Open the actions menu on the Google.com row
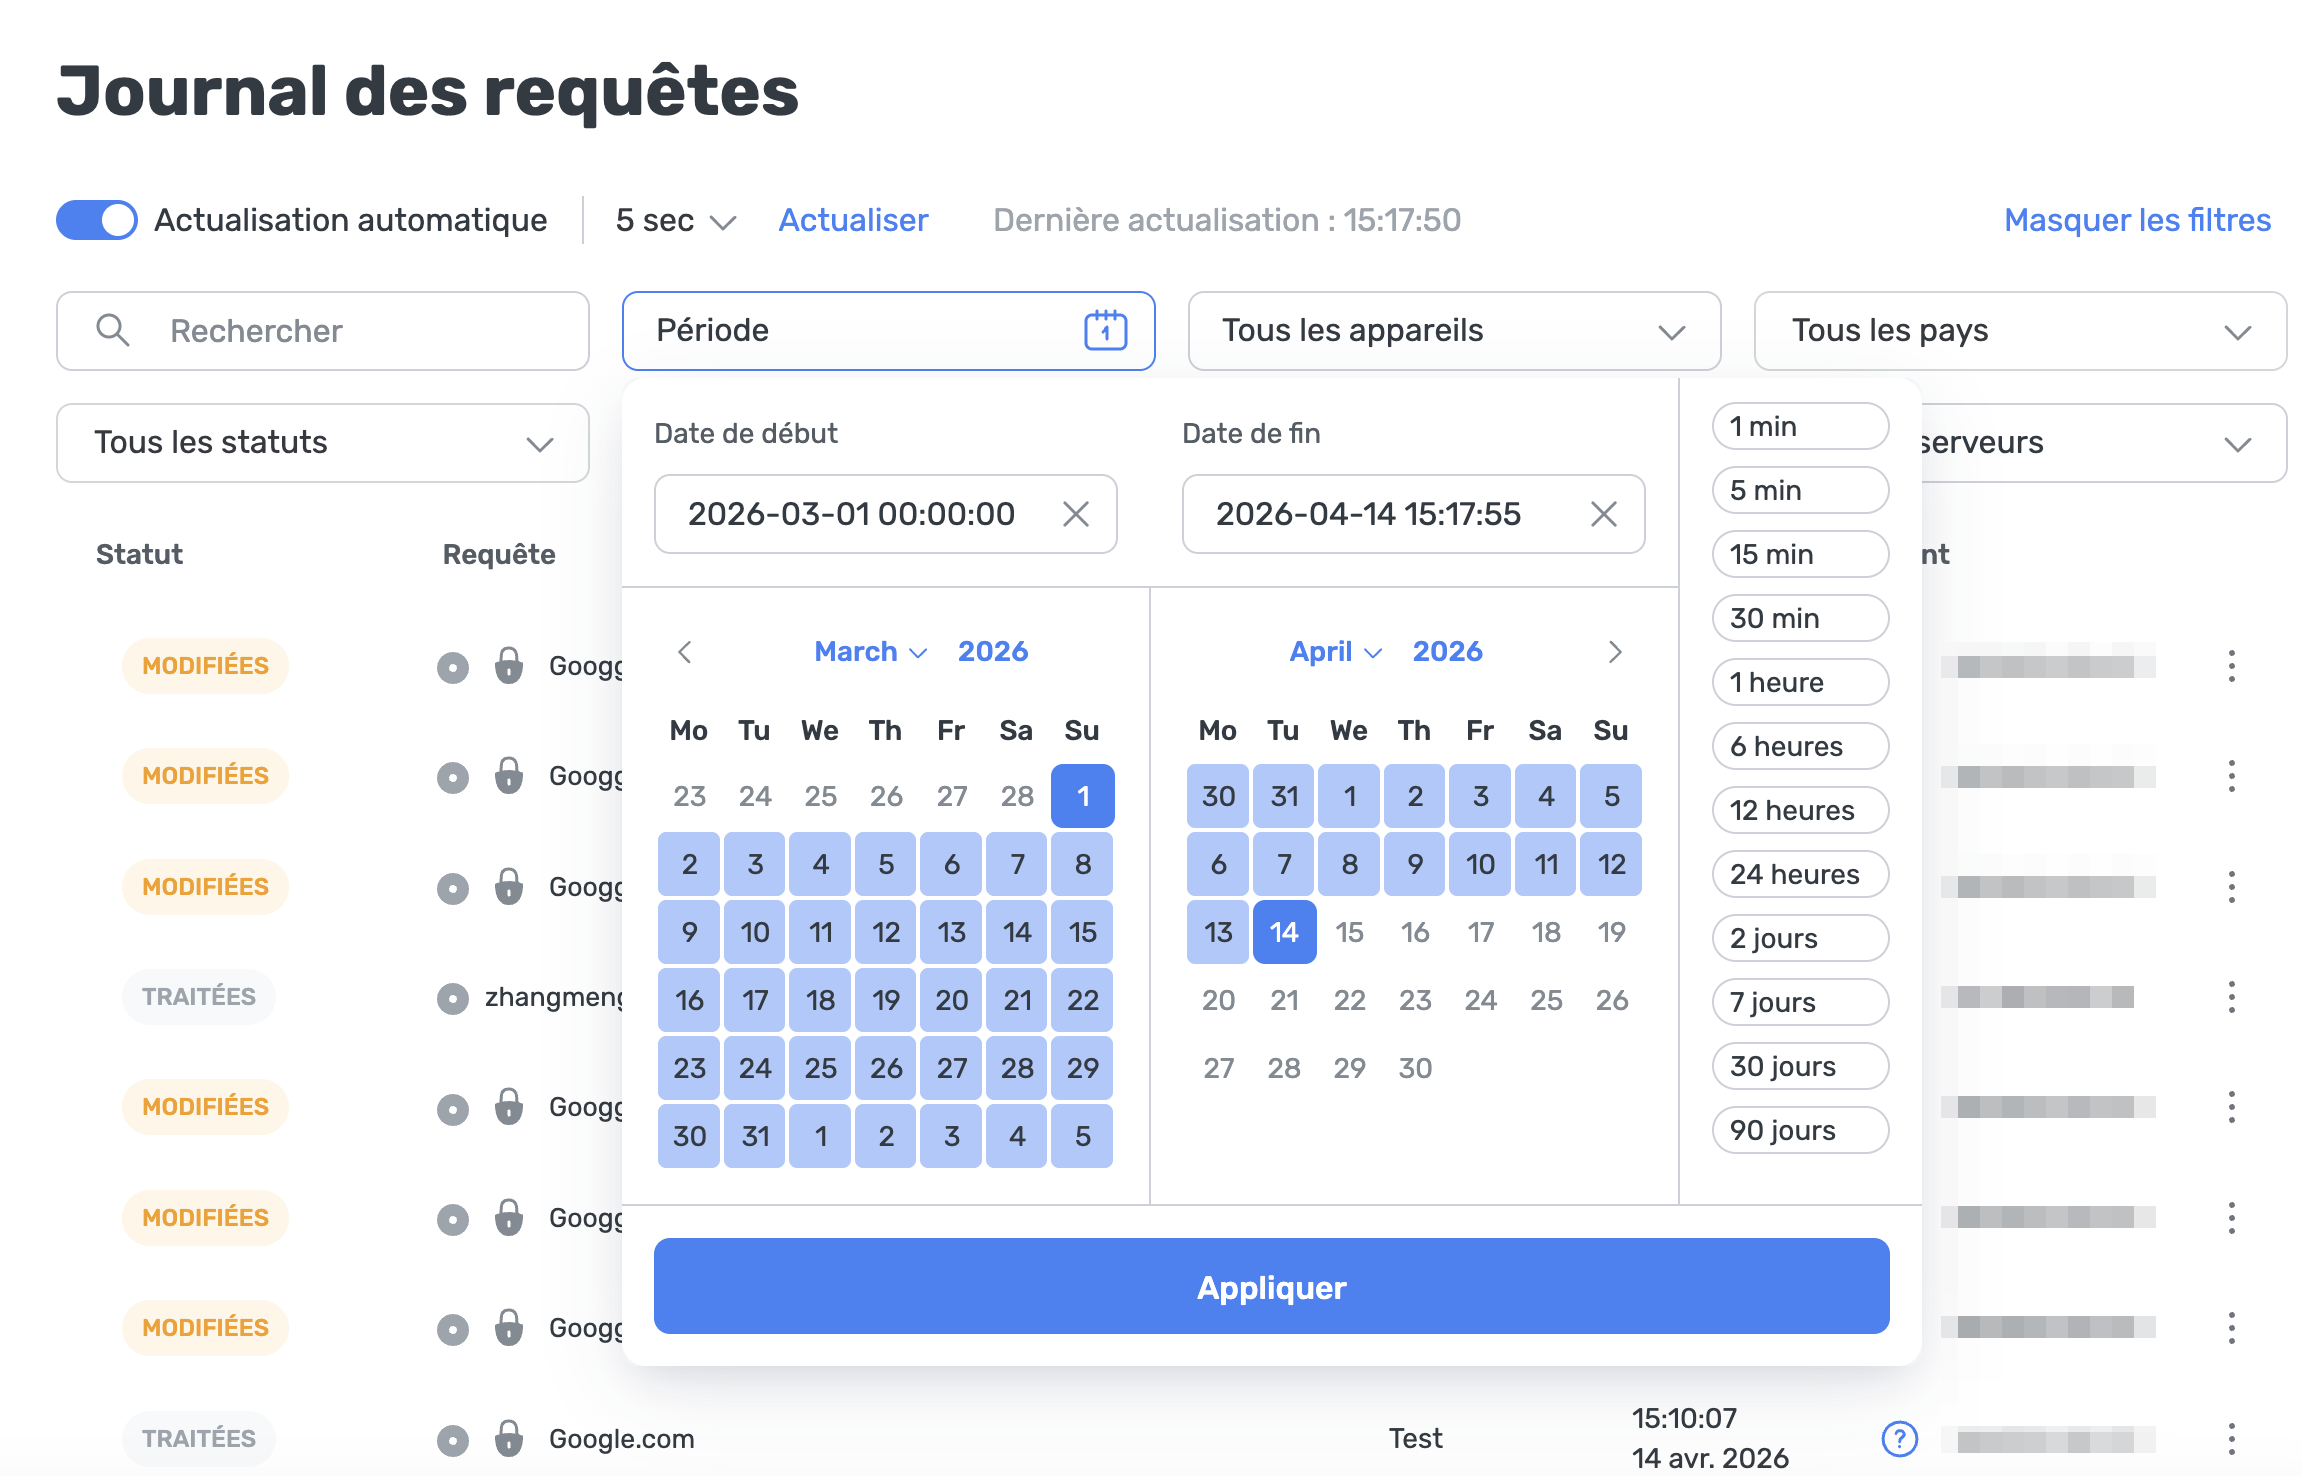2302x1476 pixels. pyautogui.click(x=2232, y=1438)
